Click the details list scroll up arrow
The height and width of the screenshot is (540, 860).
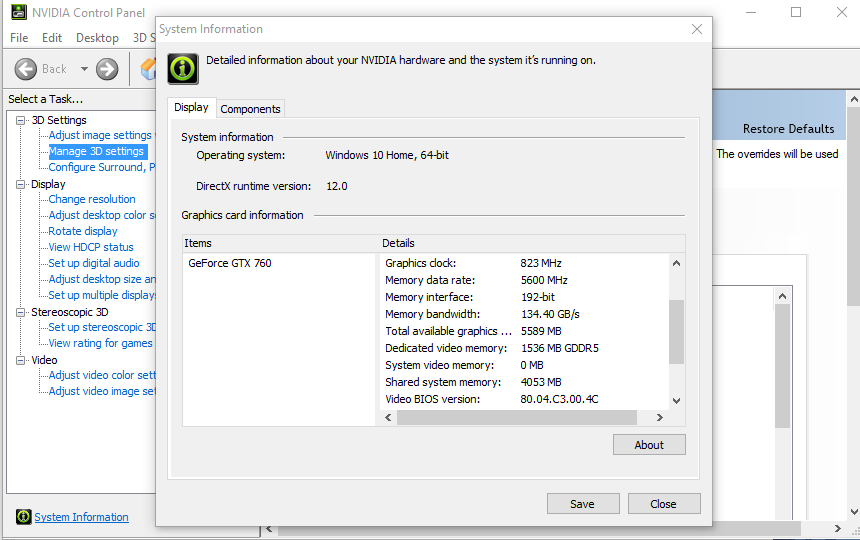tap(676, 264)
